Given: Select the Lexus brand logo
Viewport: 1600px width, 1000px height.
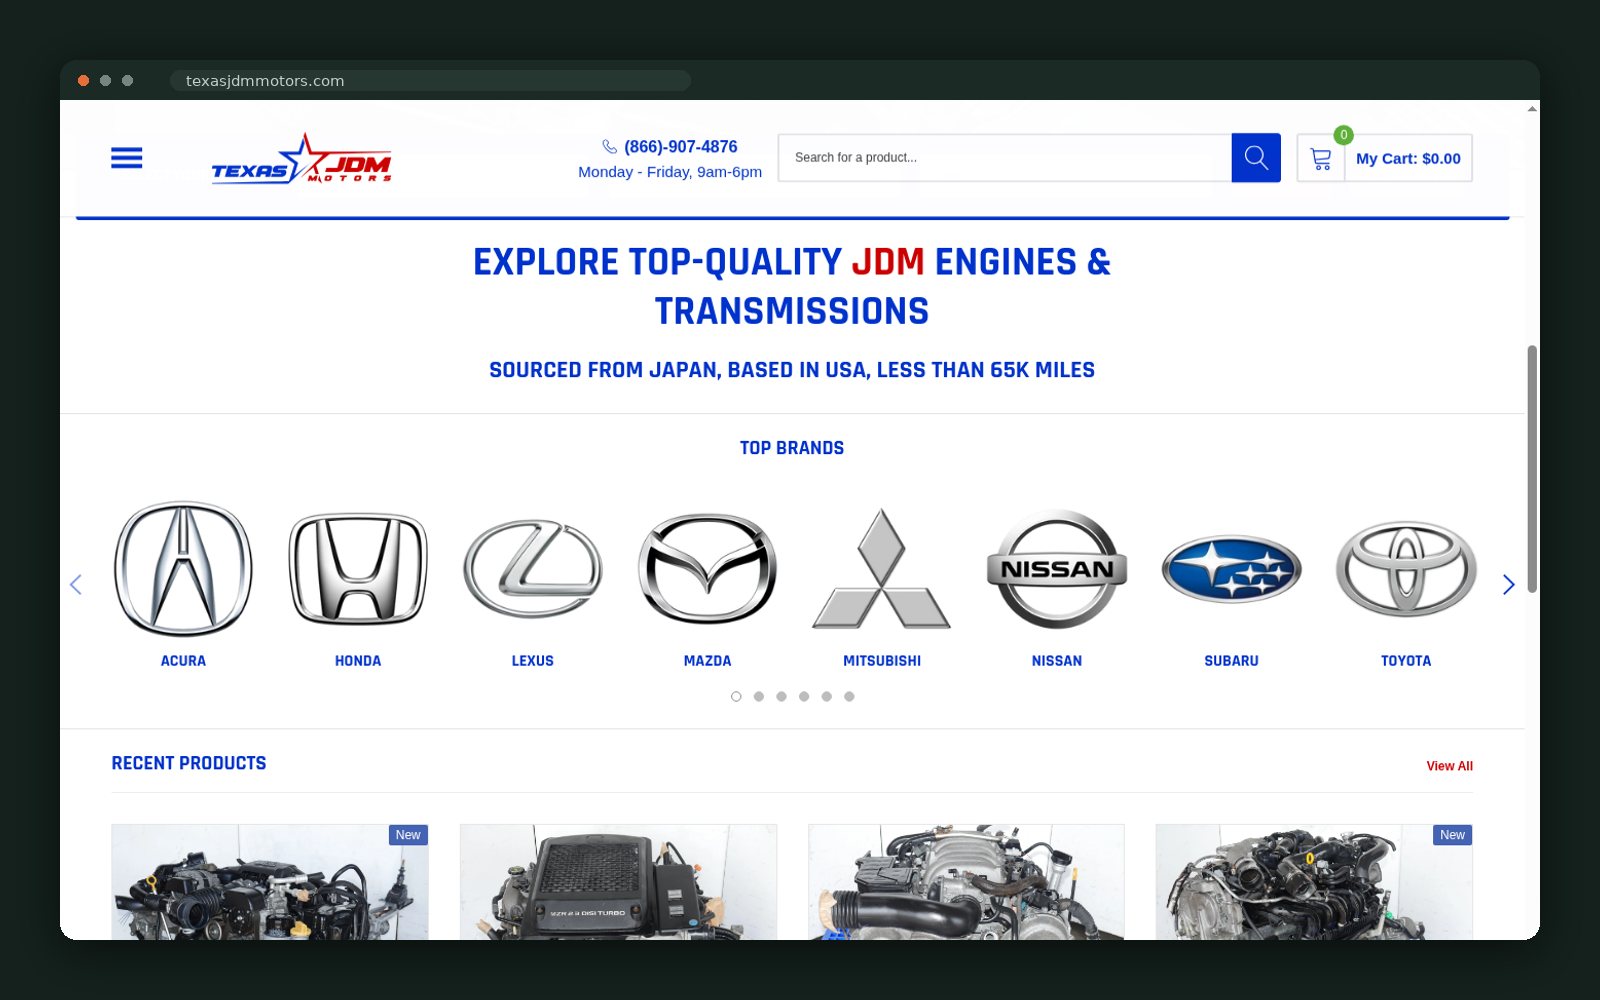Looking at the screenshot, I should point(533,569).
